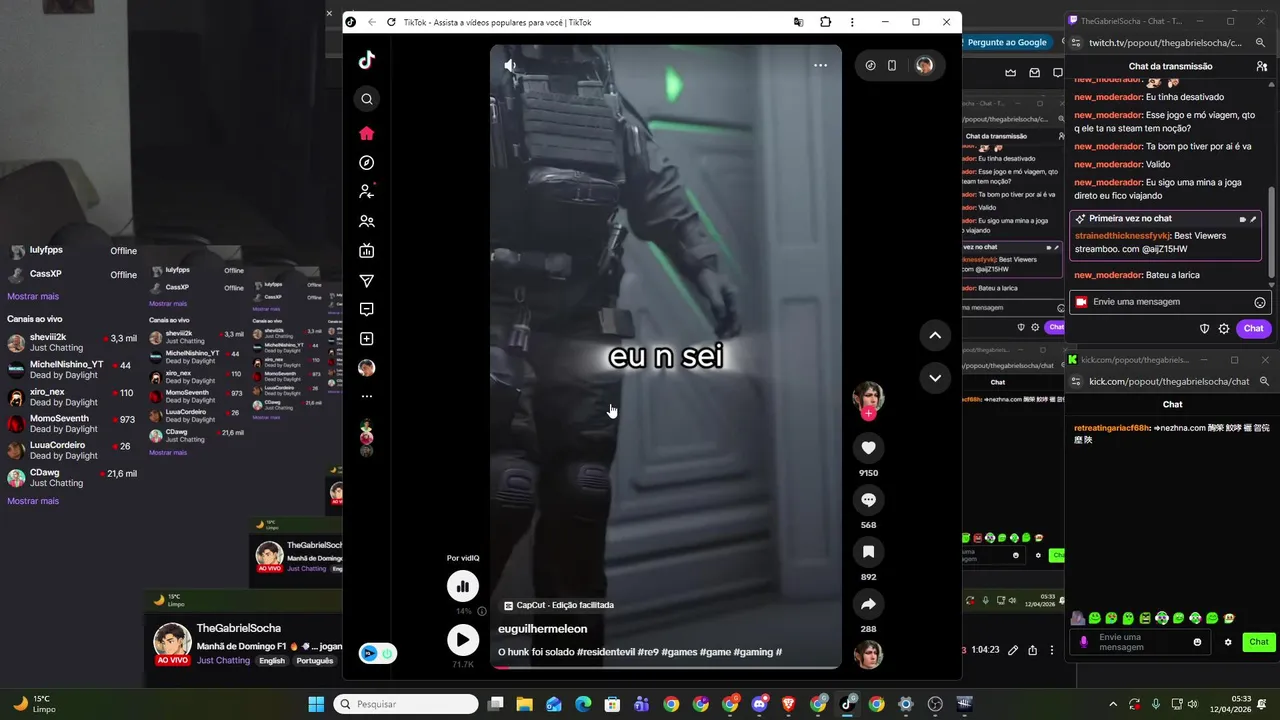Open taskbar volume speaker icon
This screenshot has height=720, width=1280.
(1192, 704)
